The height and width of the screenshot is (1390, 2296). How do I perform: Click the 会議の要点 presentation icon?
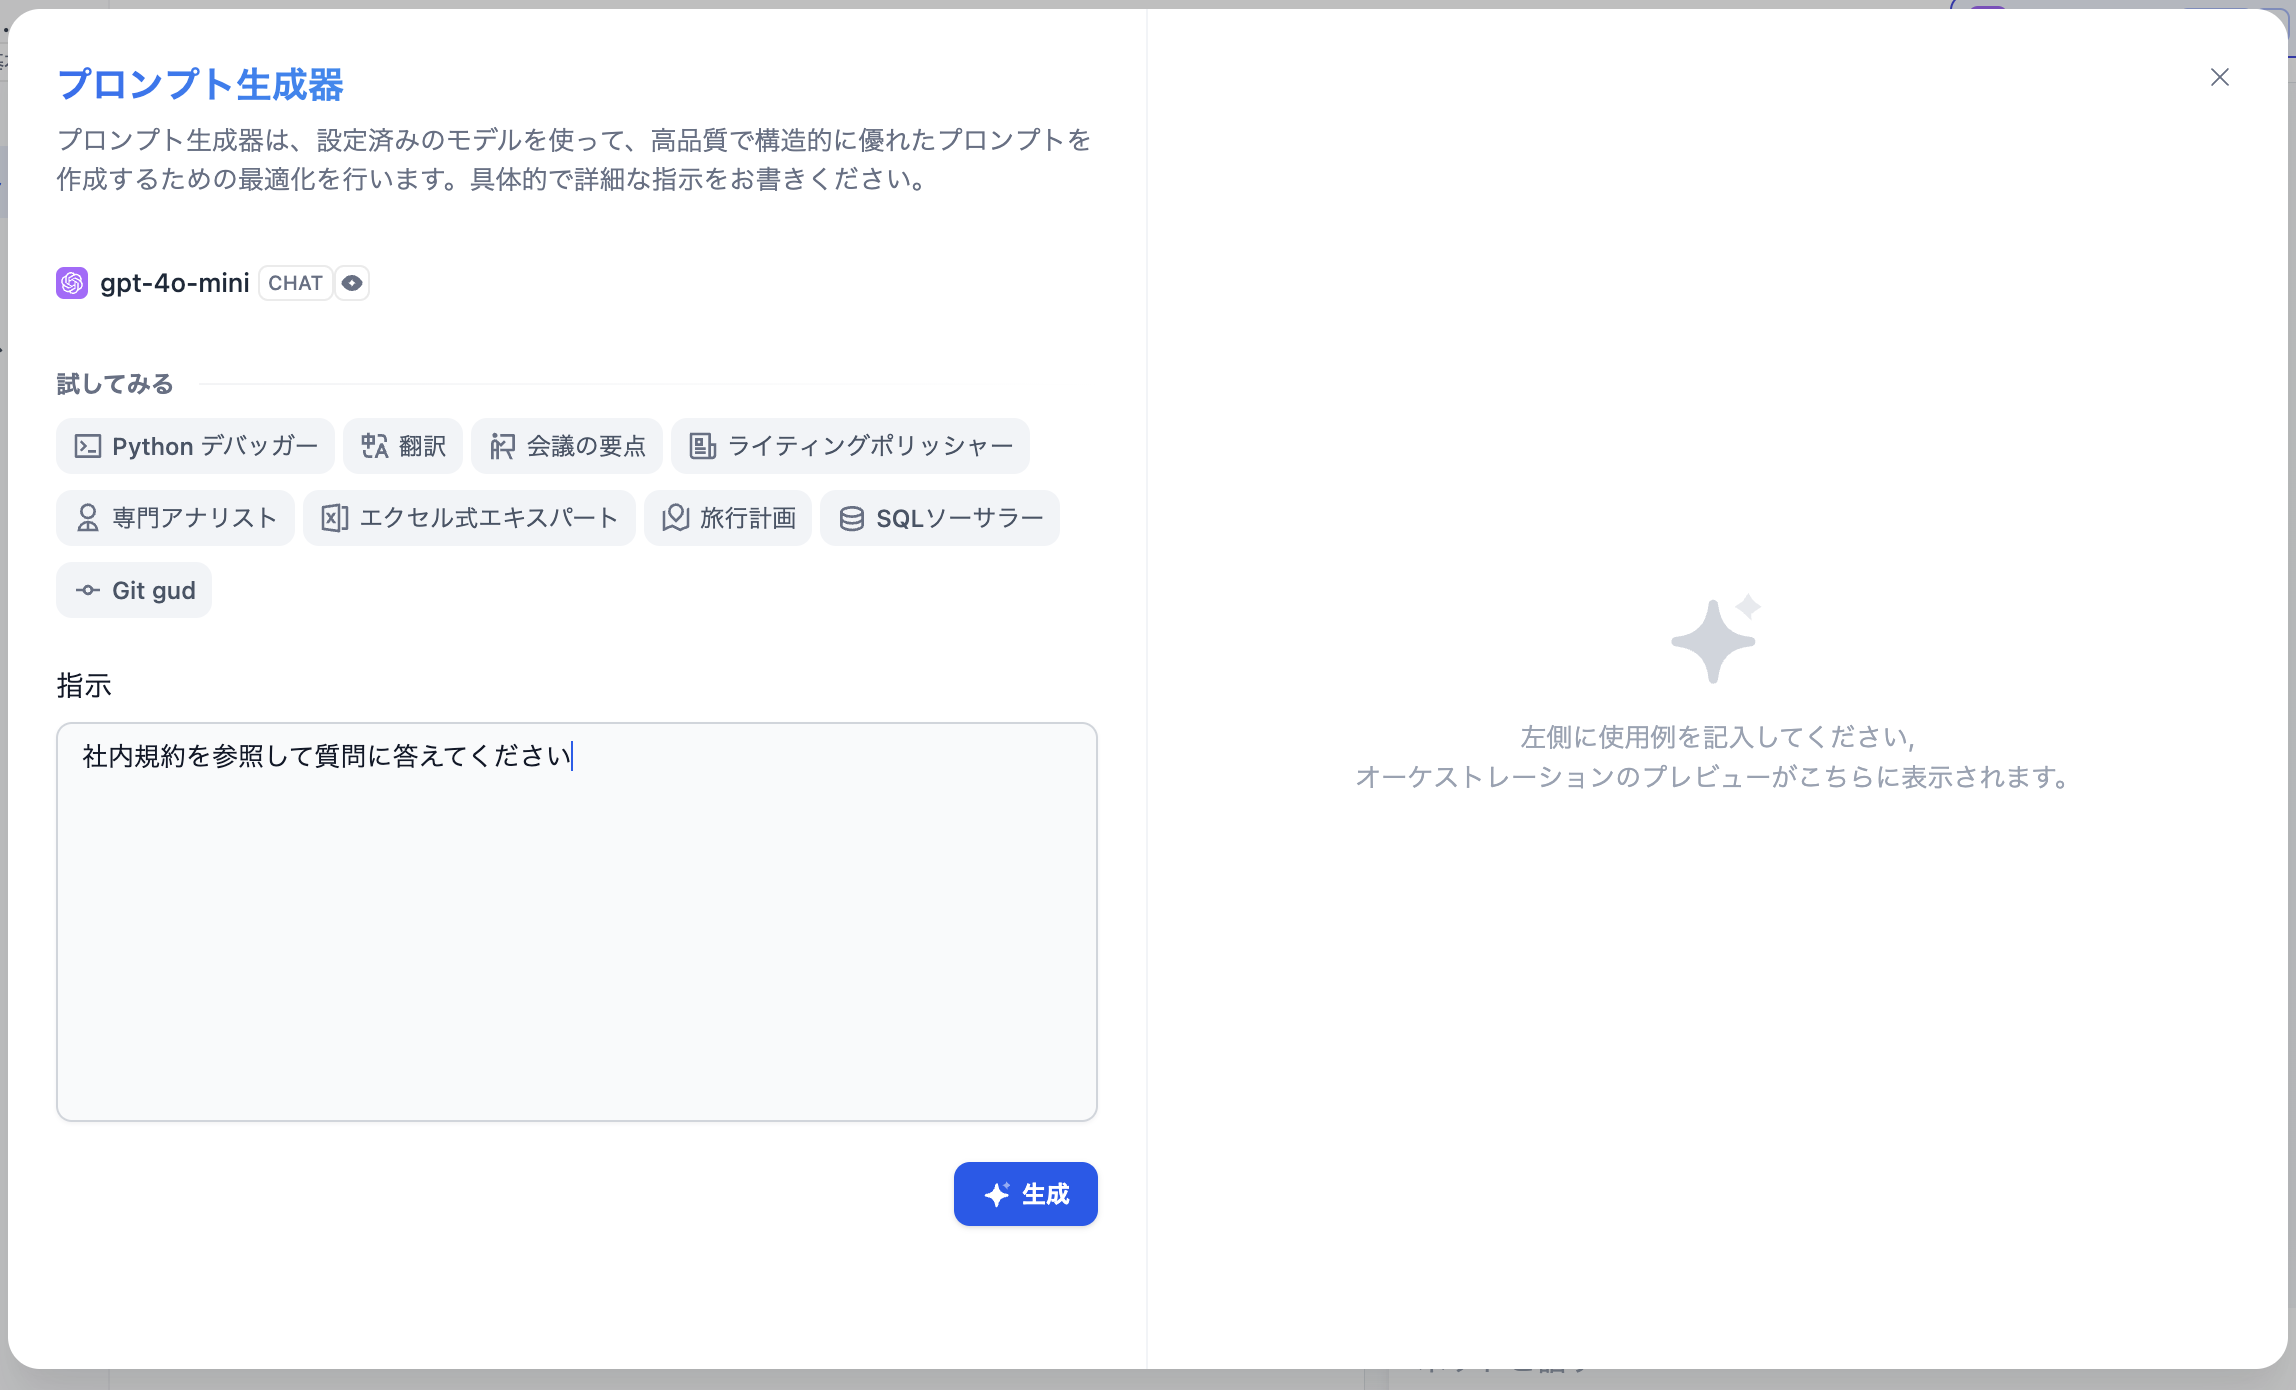click(503, 446)
